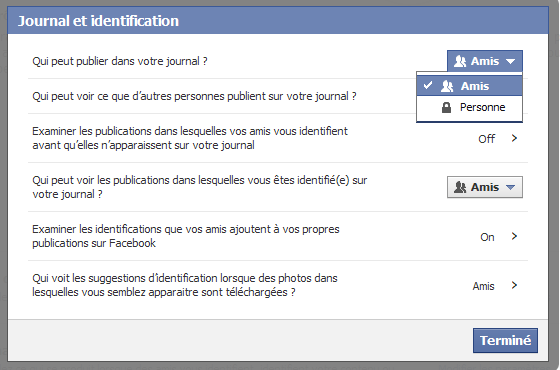Viewport: 560px width, 370px height.
Task: Click the dropdown arrow on the lower Amis button
Action: 510,187
